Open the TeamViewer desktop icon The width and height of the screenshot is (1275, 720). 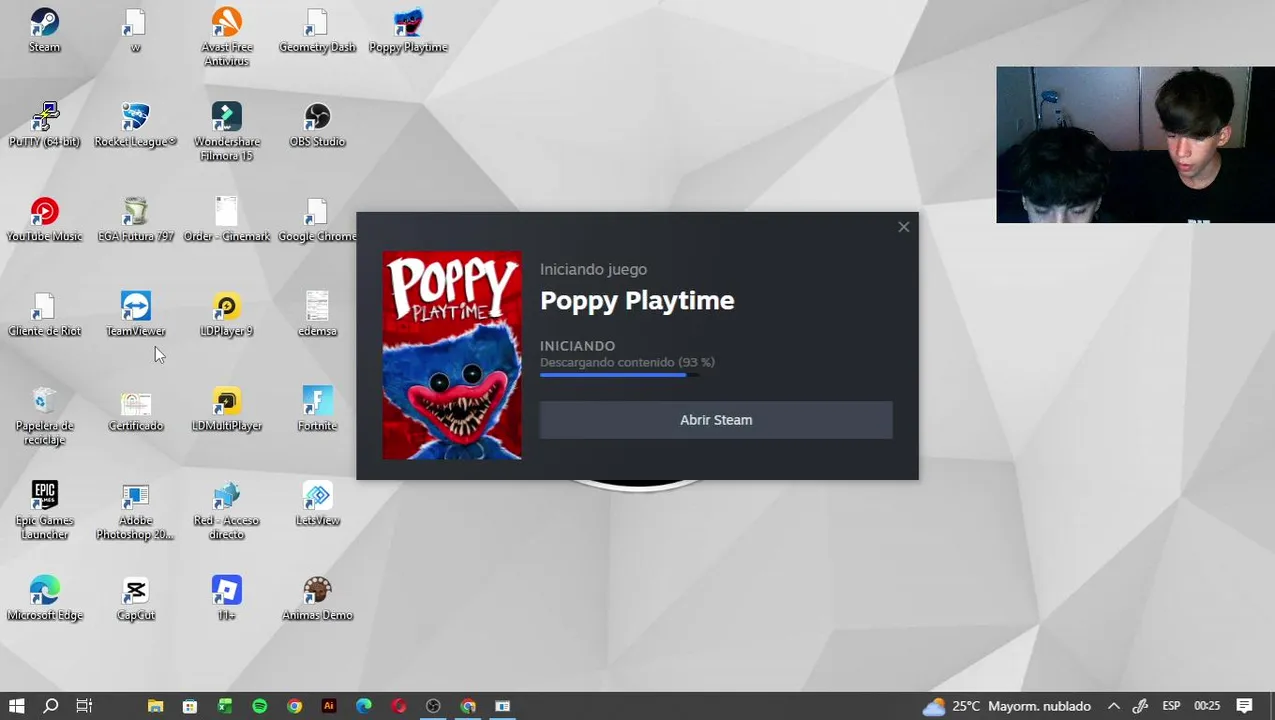(135, 314)
